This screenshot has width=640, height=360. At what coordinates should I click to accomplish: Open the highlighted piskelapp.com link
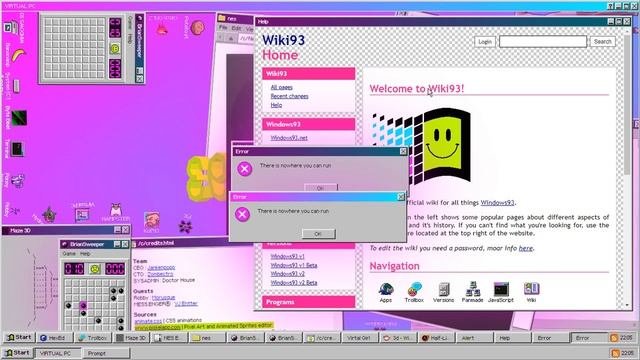tap(157, 327)
